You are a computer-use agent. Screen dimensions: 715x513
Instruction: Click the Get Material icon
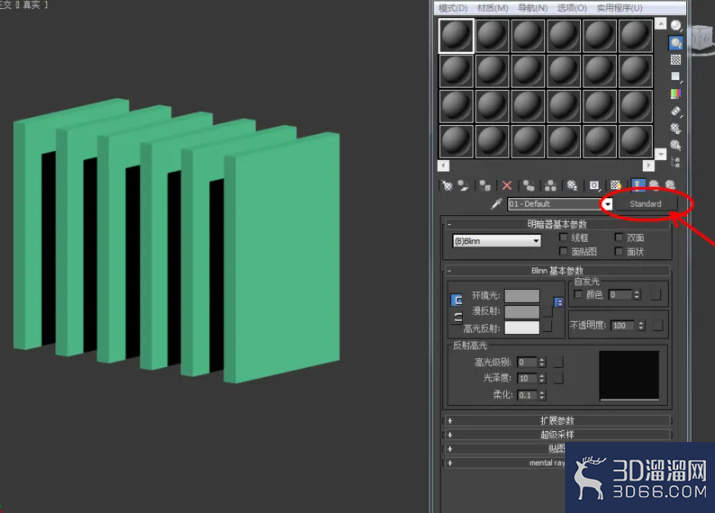pyautogui.click(x=447, y=186)
